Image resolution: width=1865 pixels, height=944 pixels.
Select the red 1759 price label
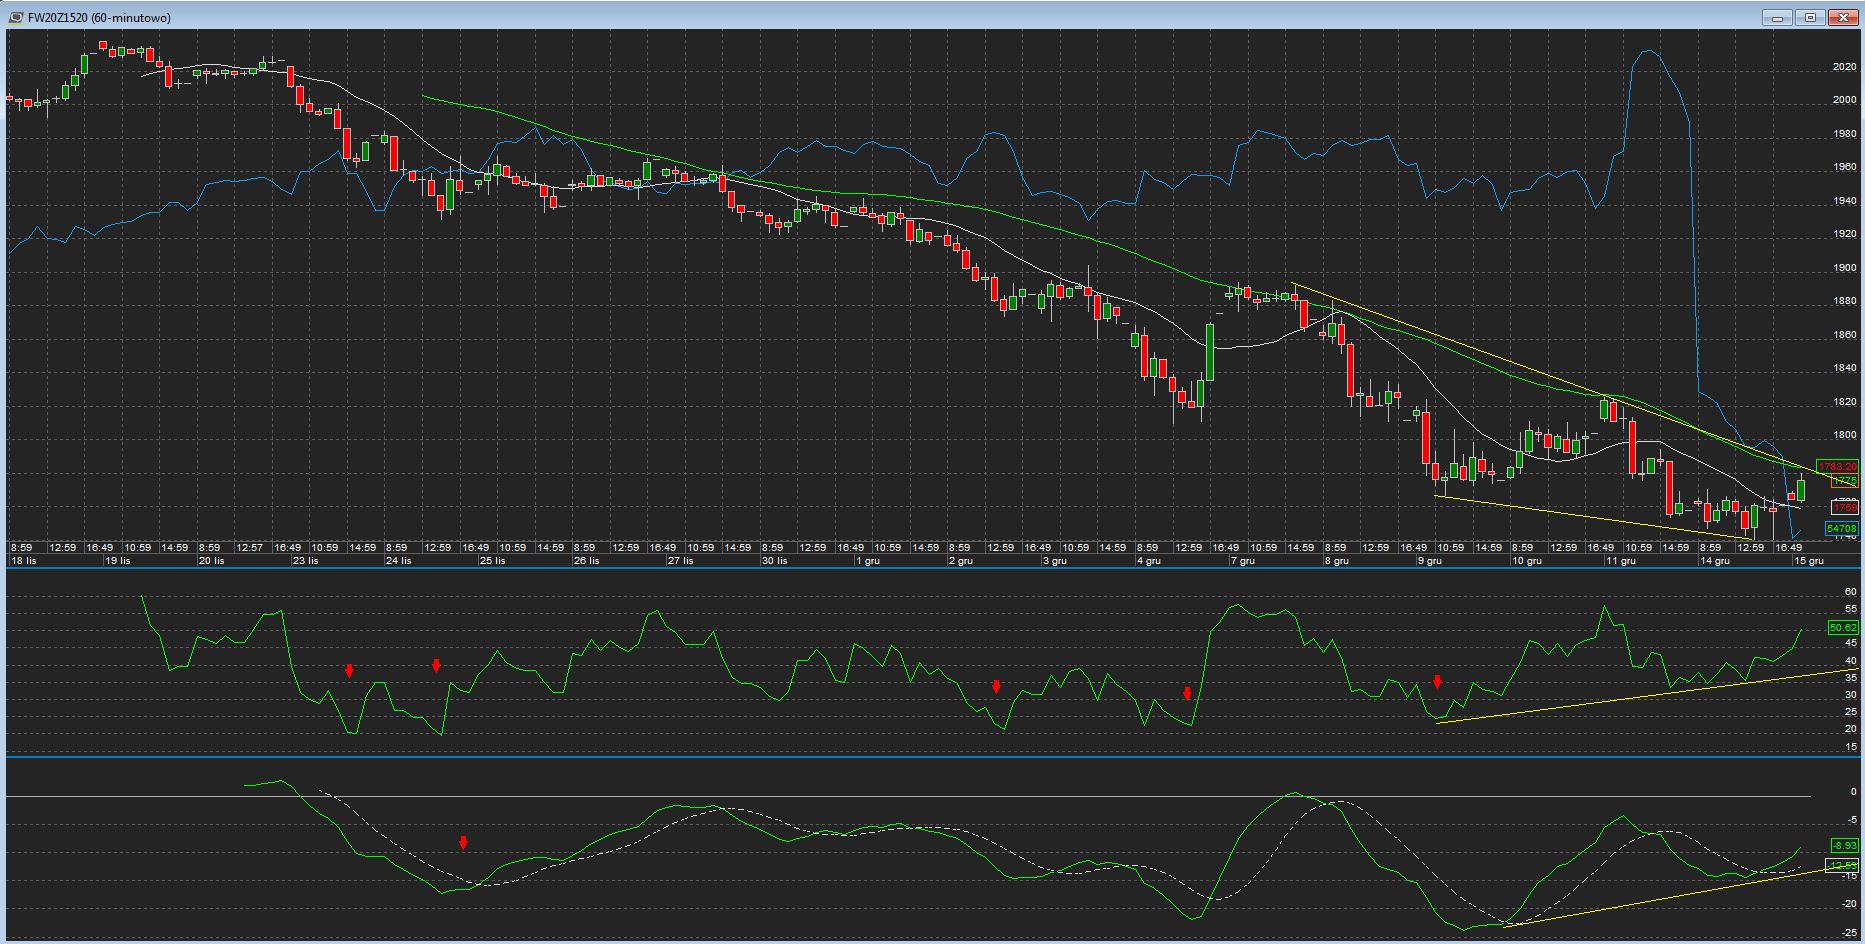coord(1844,508)
